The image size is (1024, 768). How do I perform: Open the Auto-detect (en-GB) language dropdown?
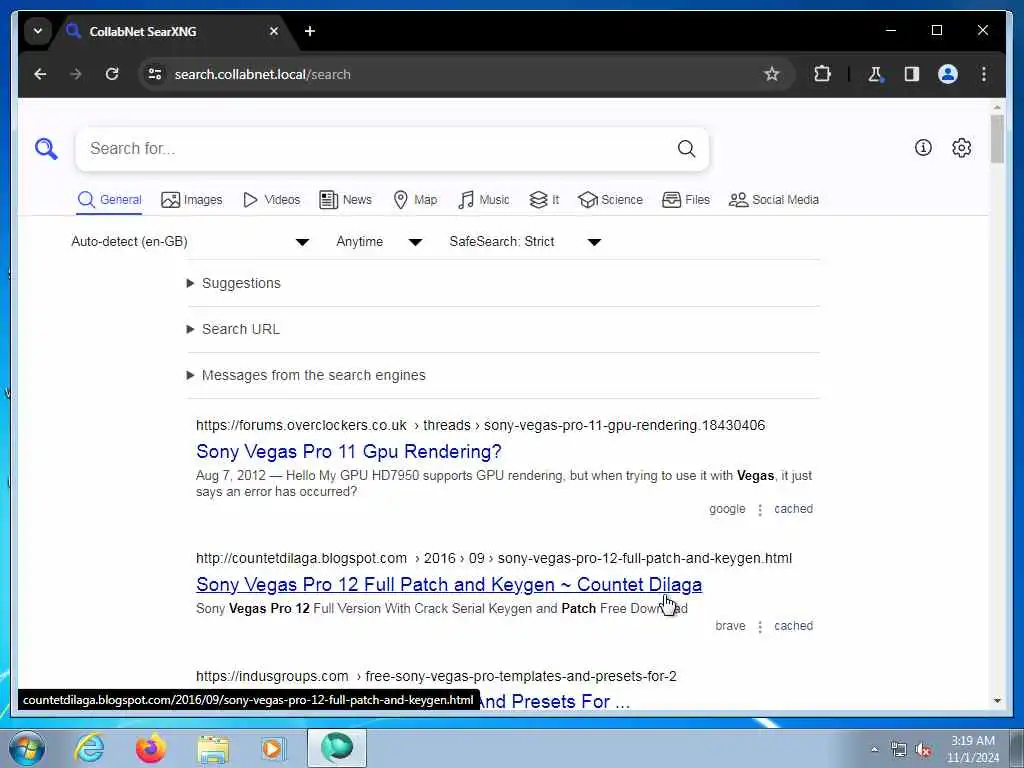190,242
